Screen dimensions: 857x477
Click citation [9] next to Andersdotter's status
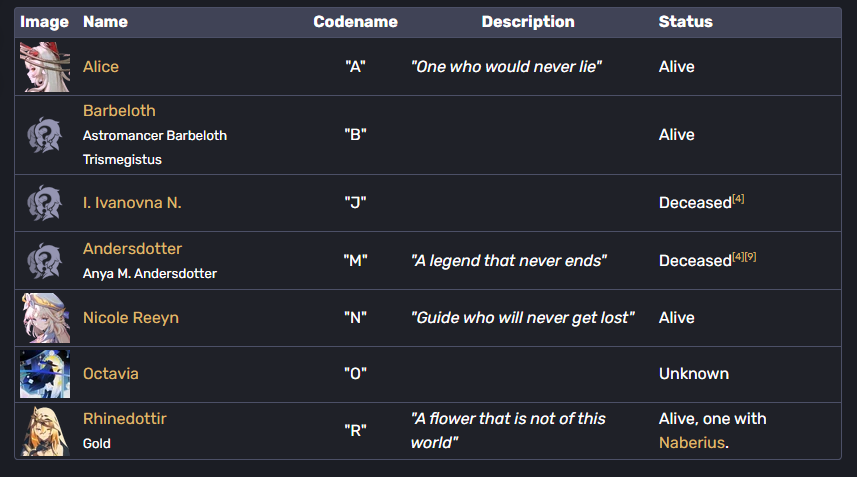750,257
